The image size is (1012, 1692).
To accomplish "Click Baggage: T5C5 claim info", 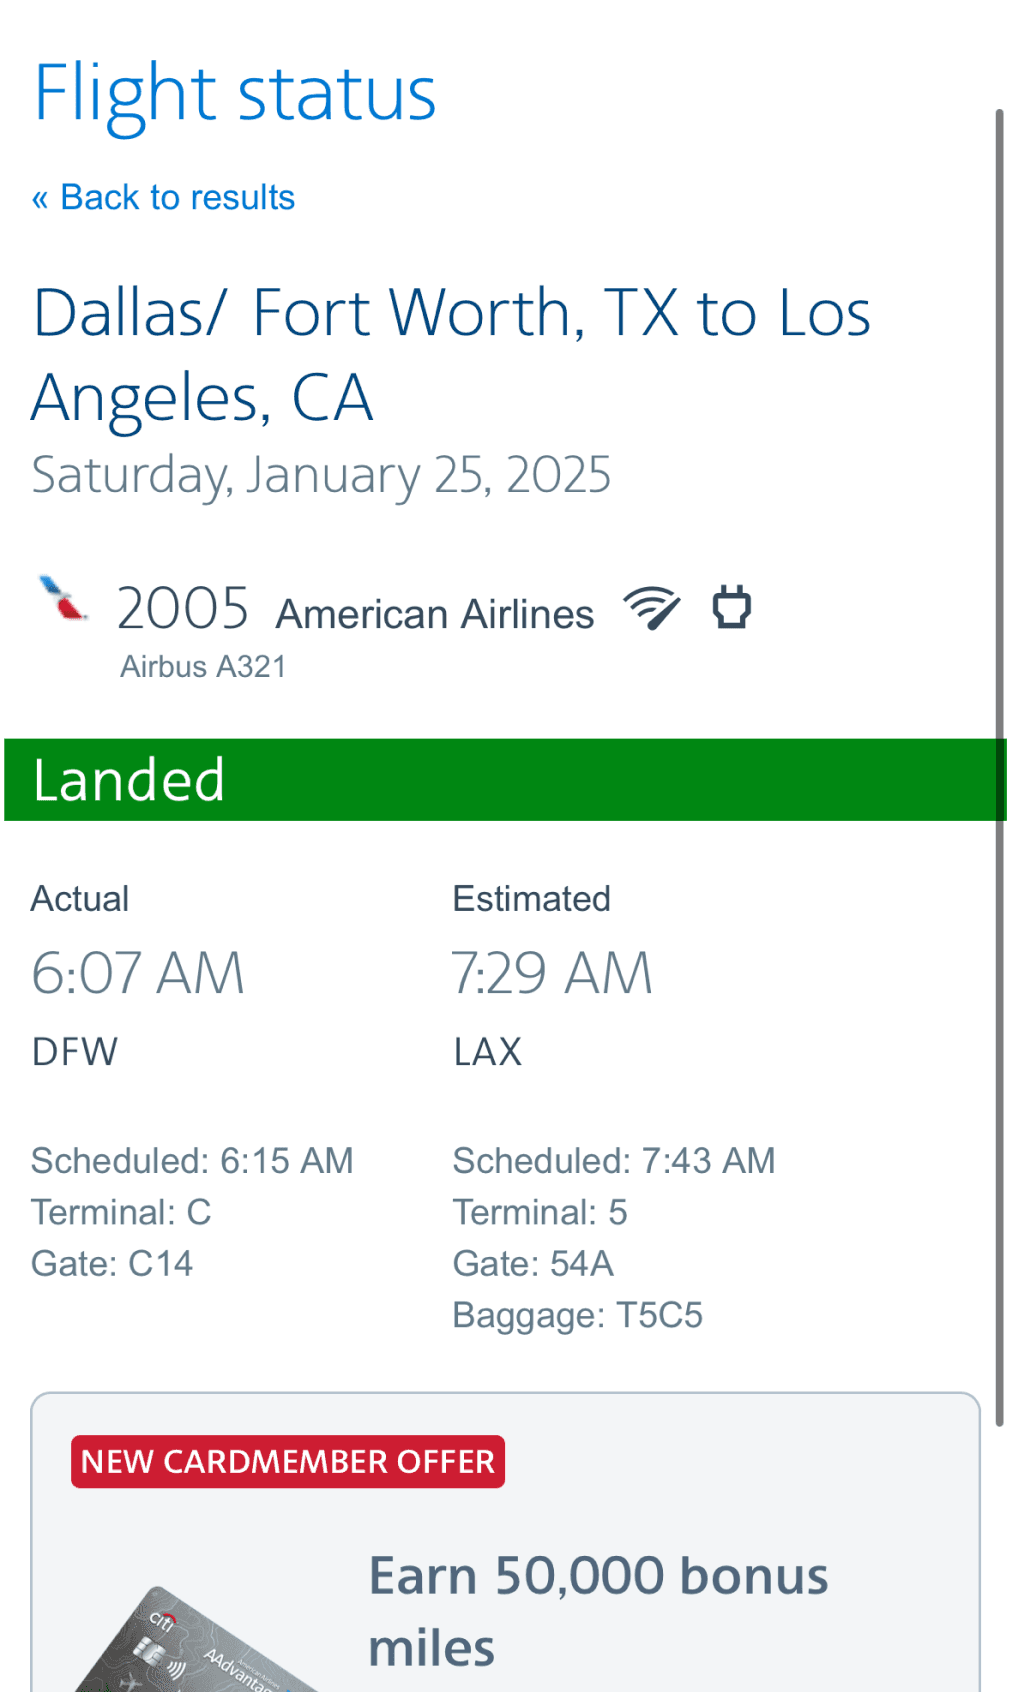I will pyautogui.click(x=577, y=1315).
